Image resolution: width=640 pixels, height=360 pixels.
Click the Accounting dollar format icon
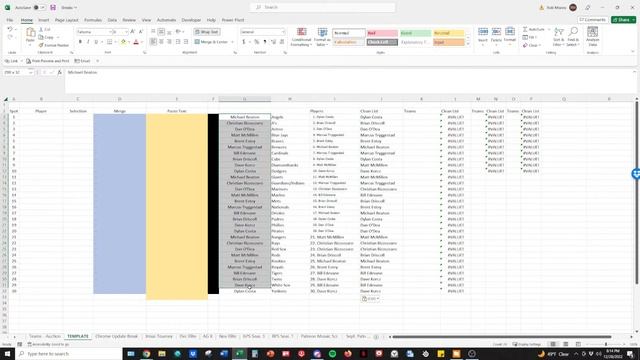pos(244,42)
